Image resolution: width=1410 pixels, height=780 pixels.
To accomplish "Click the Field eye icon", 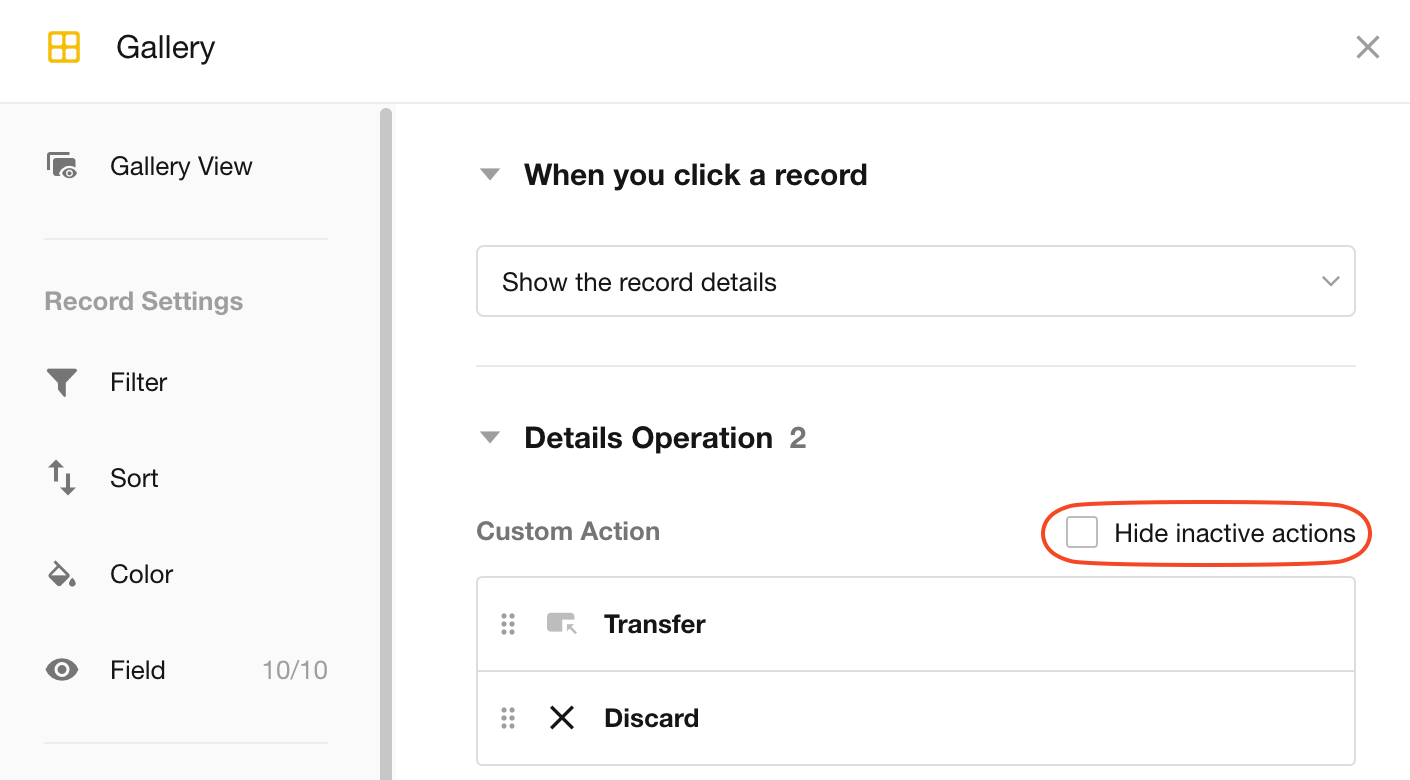I will coord(62,670).
